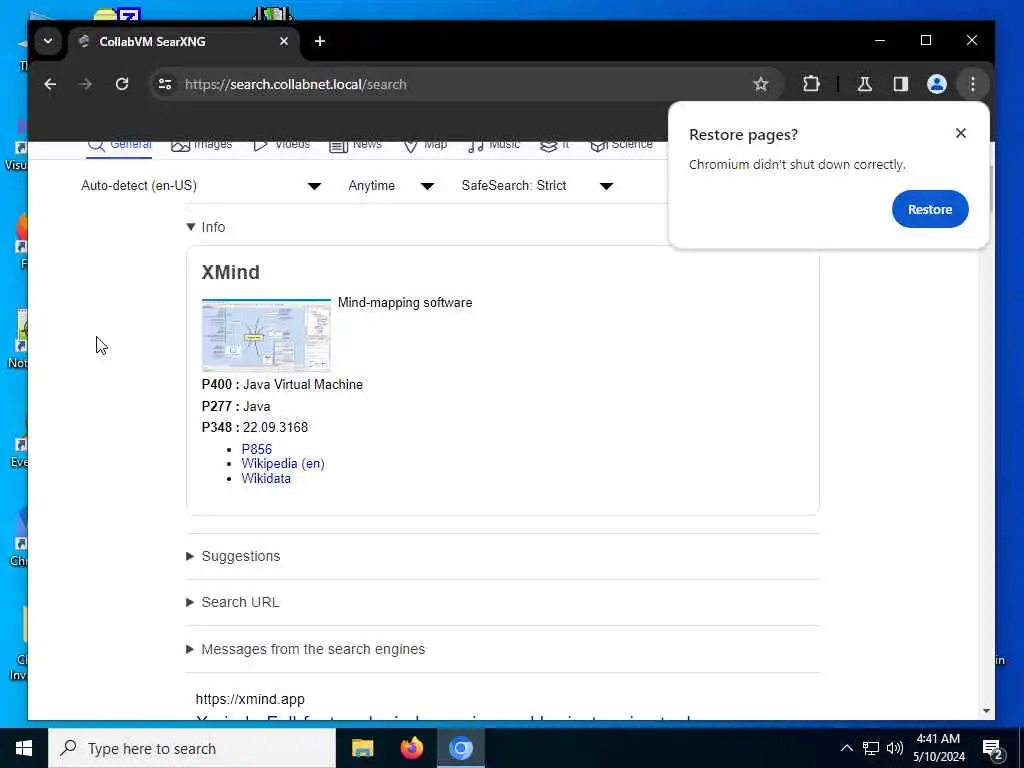Image resolution: width=1024 pixels, height=768 pixels.
Task: Toggle the browser side panel icon
Action: point(901,84)
